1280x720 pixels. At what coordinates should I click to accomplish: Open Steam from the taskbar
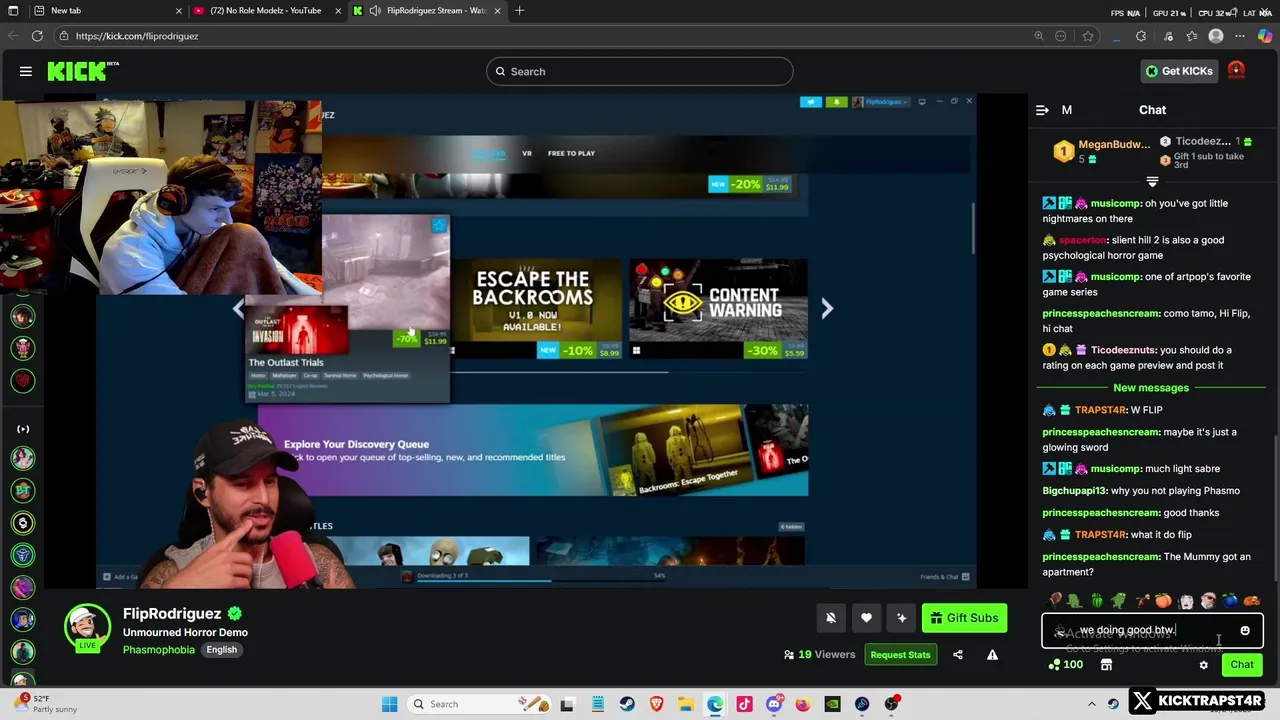pos(627,704)
